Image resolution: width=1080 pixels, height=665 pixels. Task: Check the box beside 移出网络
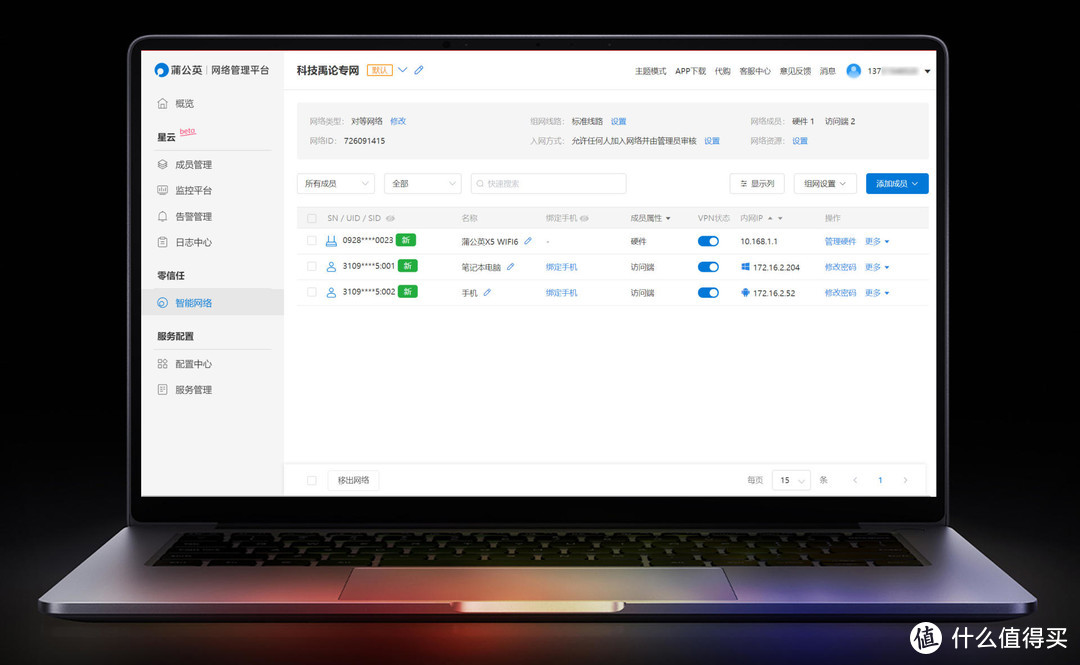coord(311,480)
